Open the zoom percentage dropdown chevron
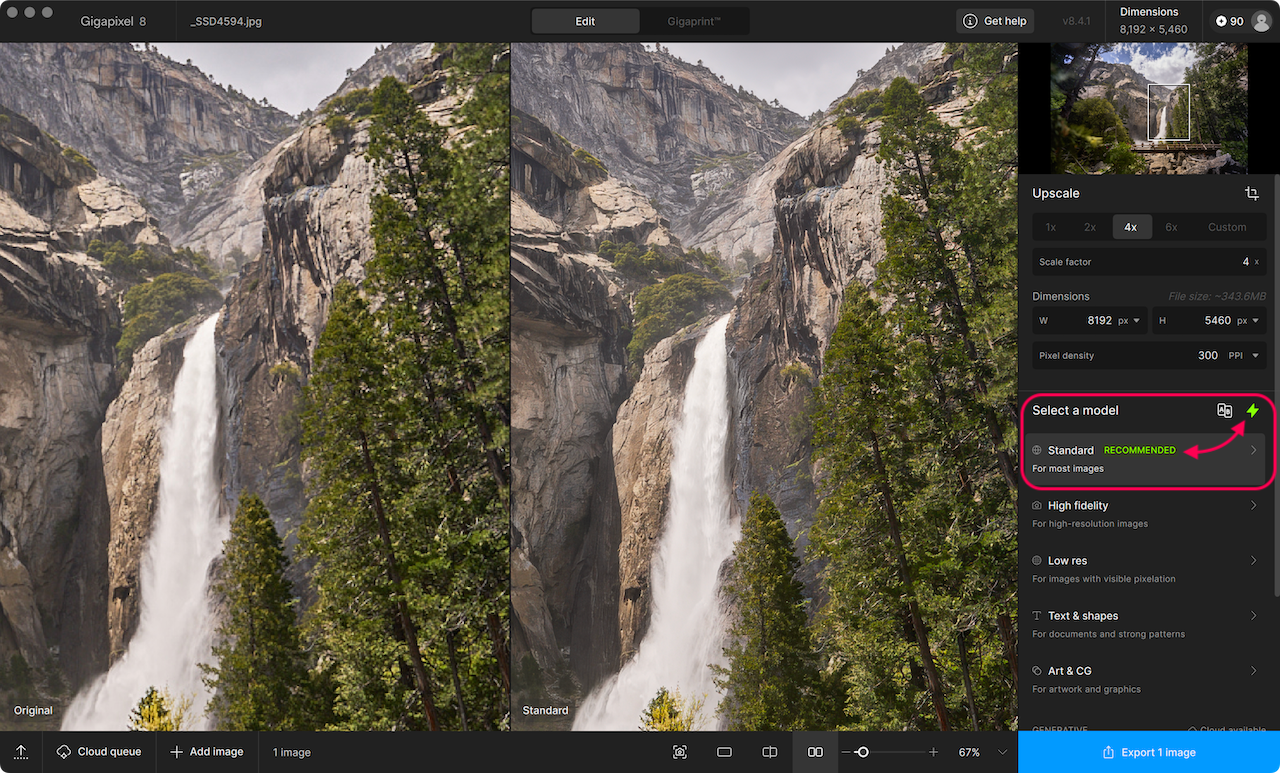The width and height of the screenshot is (1280, 773). (1002, 752)
